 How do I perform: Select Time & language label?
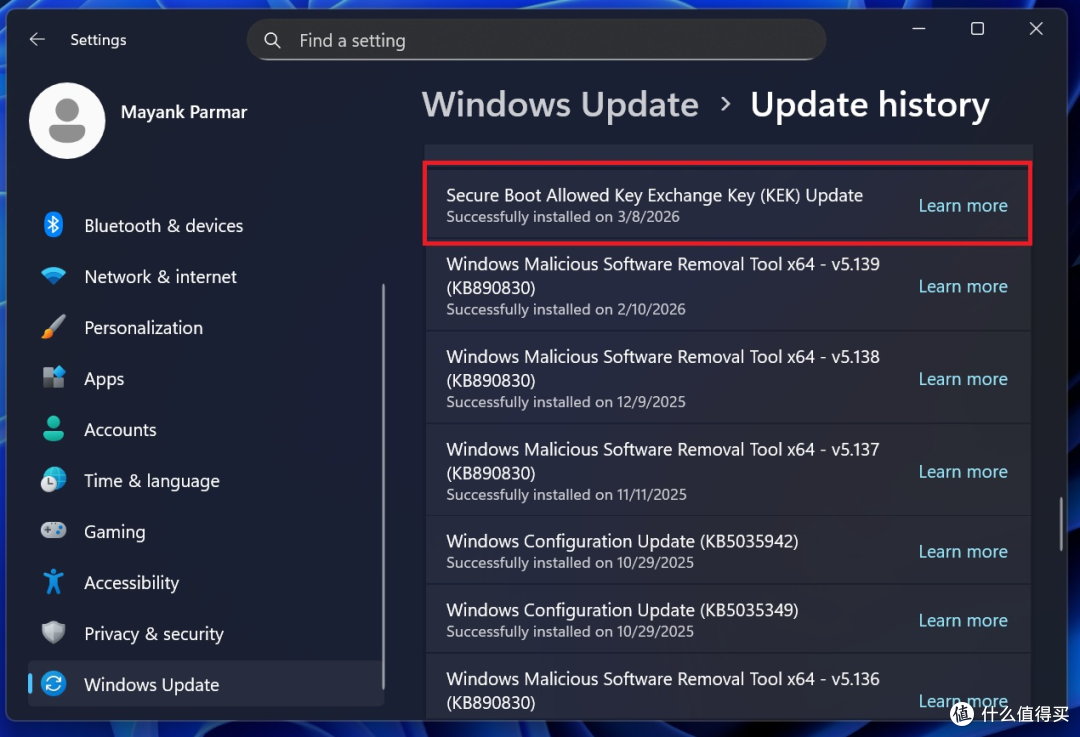(x=152, y=481)
